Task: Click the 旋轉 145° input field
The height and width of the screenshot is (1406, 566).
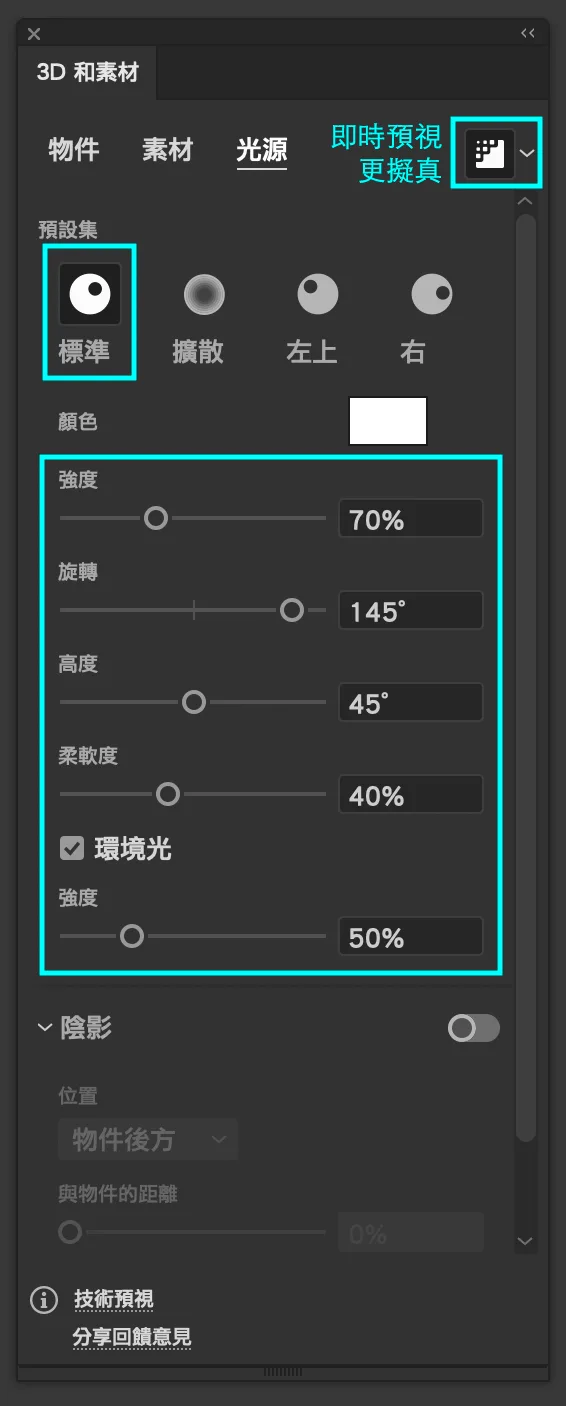Action: pos(411,610)
